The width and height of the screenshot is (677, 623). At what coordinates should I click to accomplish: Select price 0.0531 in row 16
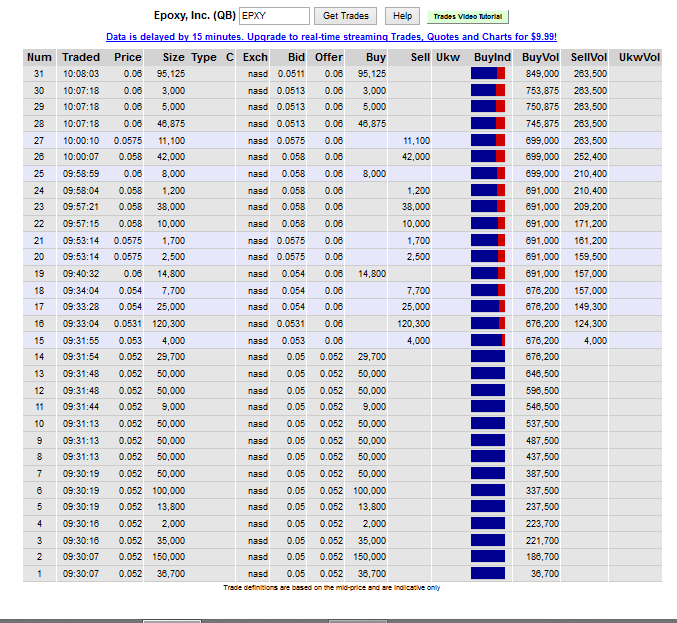pyautogui.click(x=128, y=324)
